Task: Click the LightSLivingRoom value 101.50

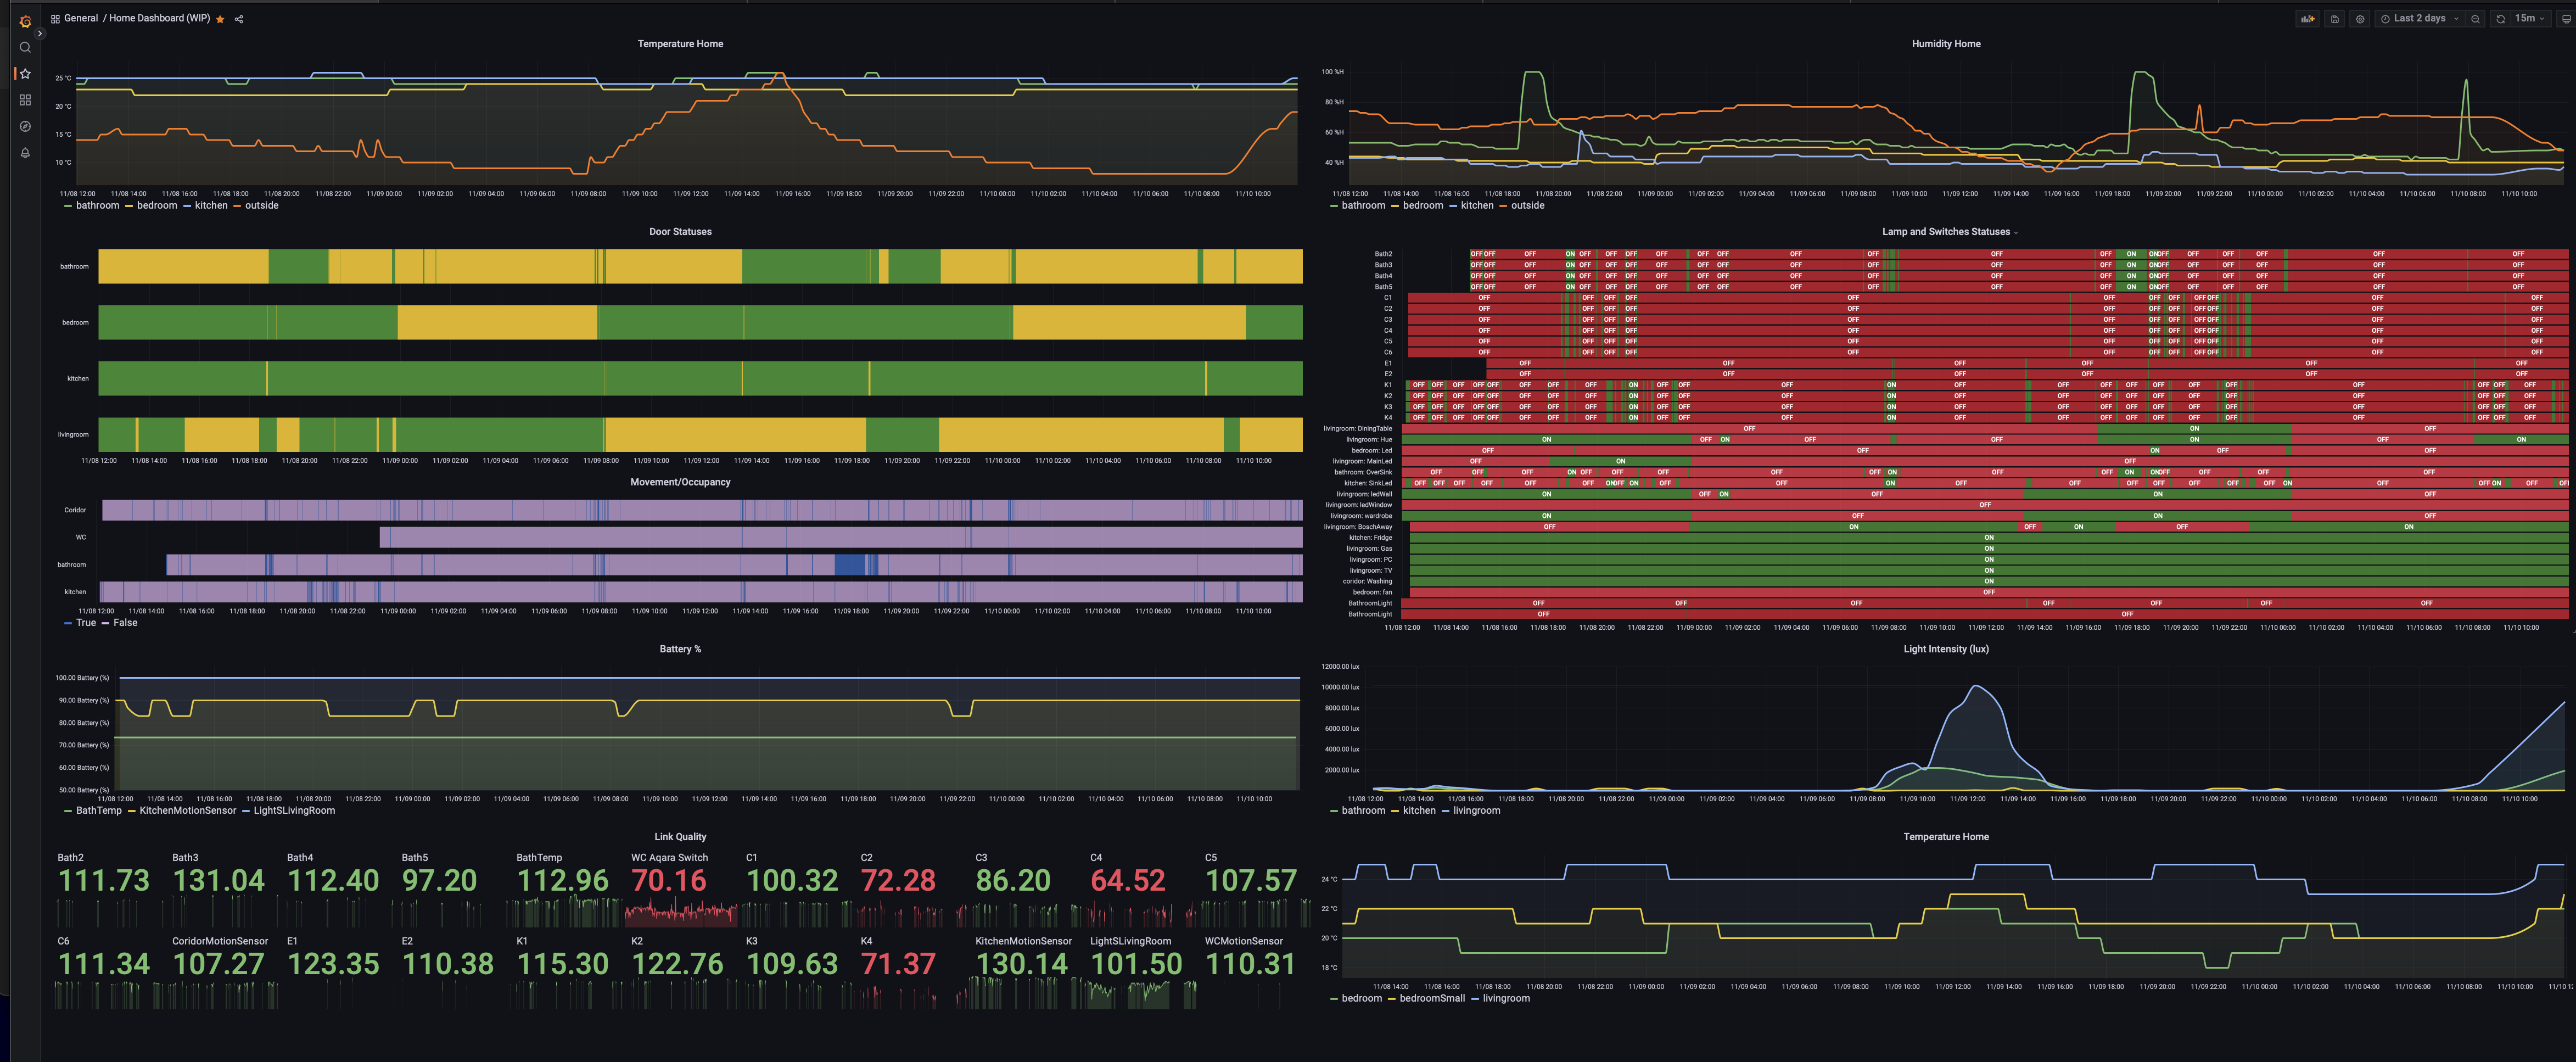Action: [x=1136, y=965]
